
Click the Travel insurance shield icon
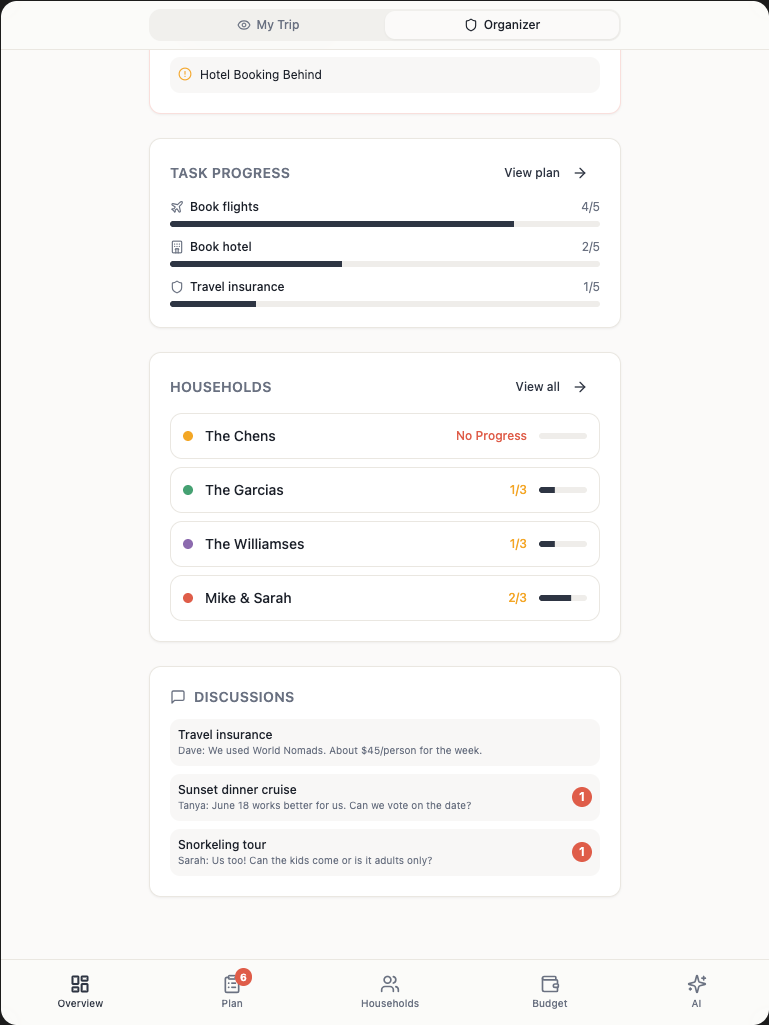click(x=177, y=287)
